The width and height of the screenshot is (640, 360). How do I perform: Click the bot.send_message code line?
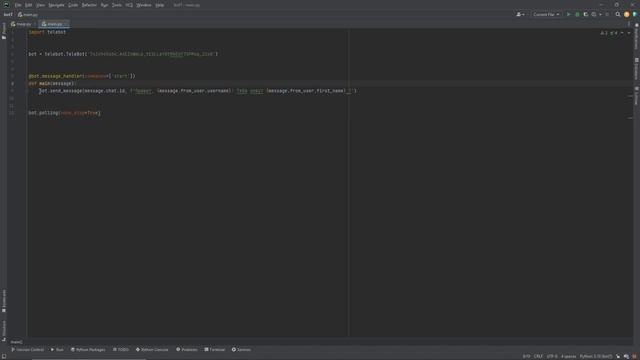198,91
